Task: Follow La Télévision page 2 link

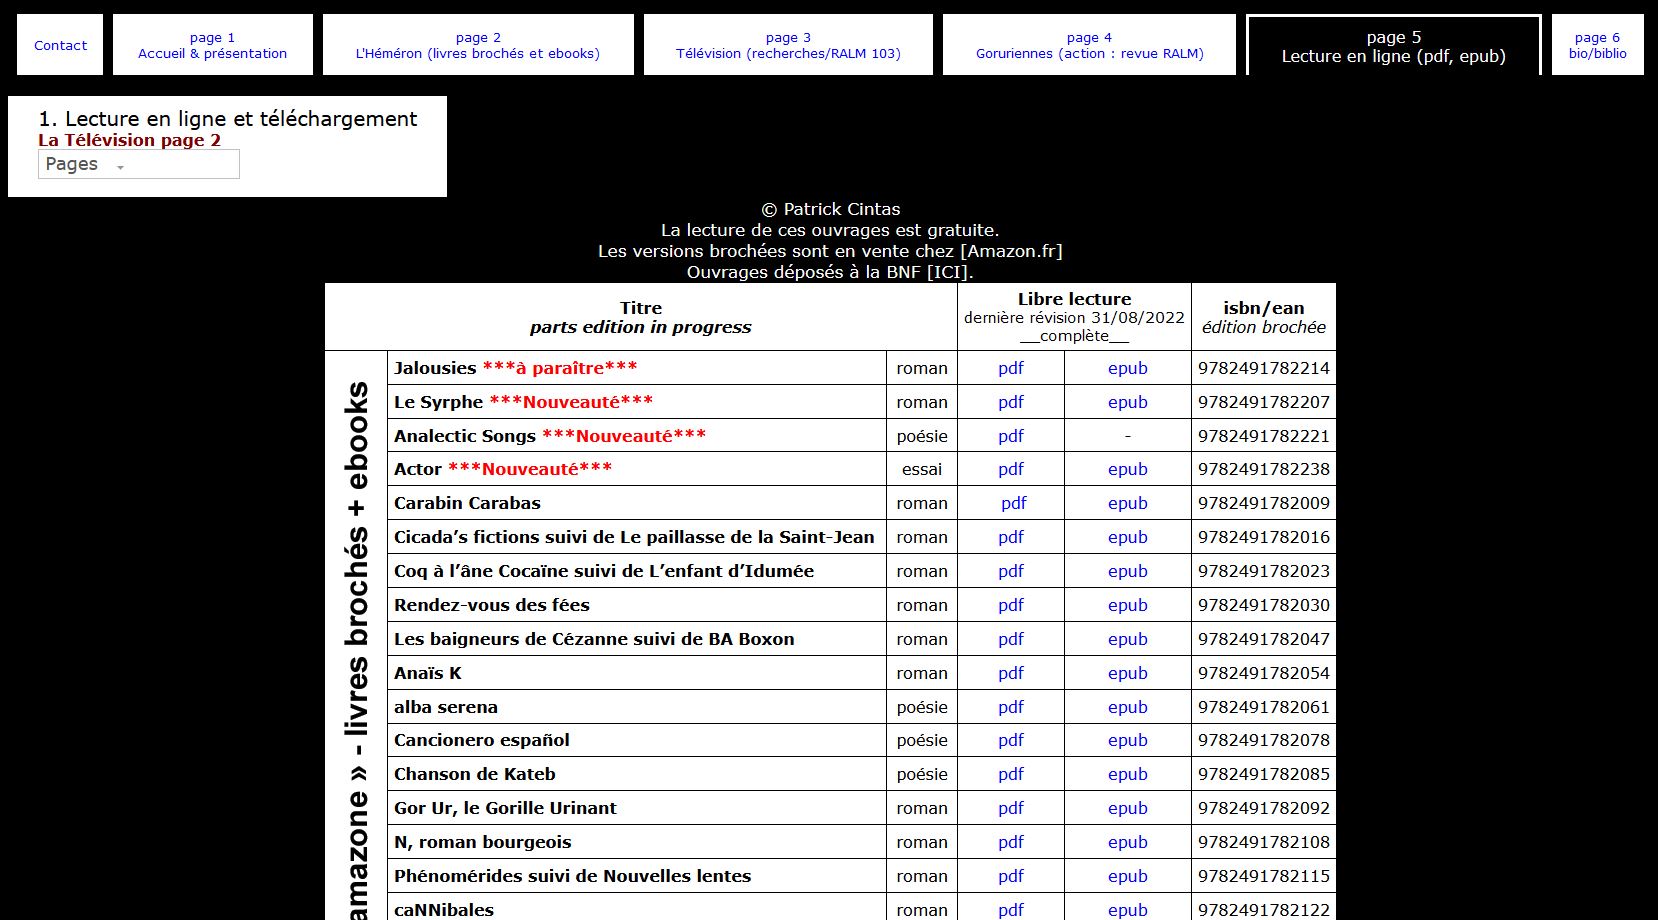Action: [129, 140]
